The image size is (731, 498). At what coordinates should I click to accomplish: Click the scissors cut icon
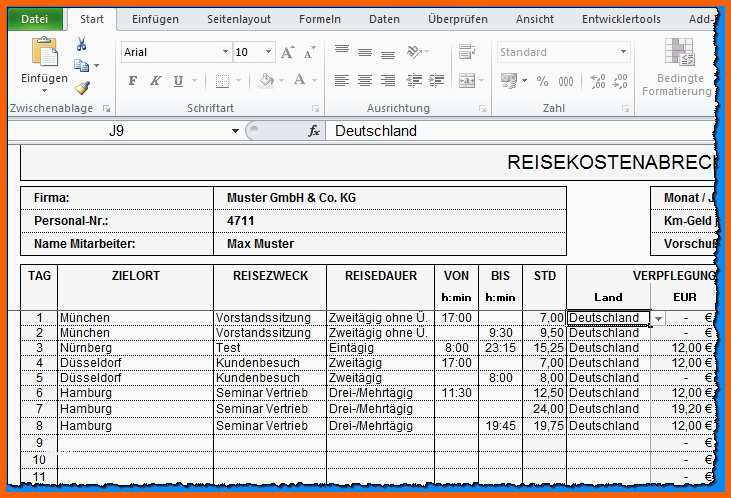(82, 43)
